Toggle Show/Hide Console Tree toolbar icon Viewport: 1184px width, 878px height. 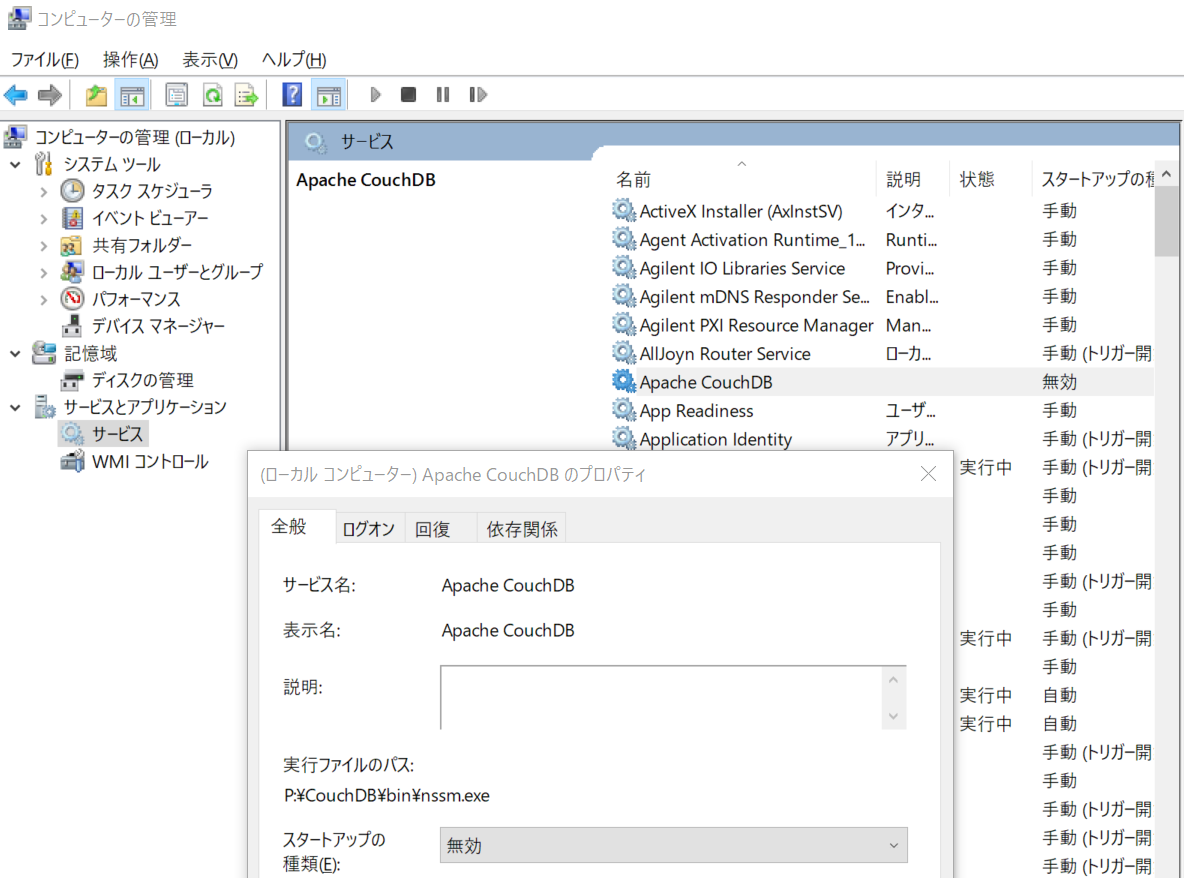[x=132, y=95]
